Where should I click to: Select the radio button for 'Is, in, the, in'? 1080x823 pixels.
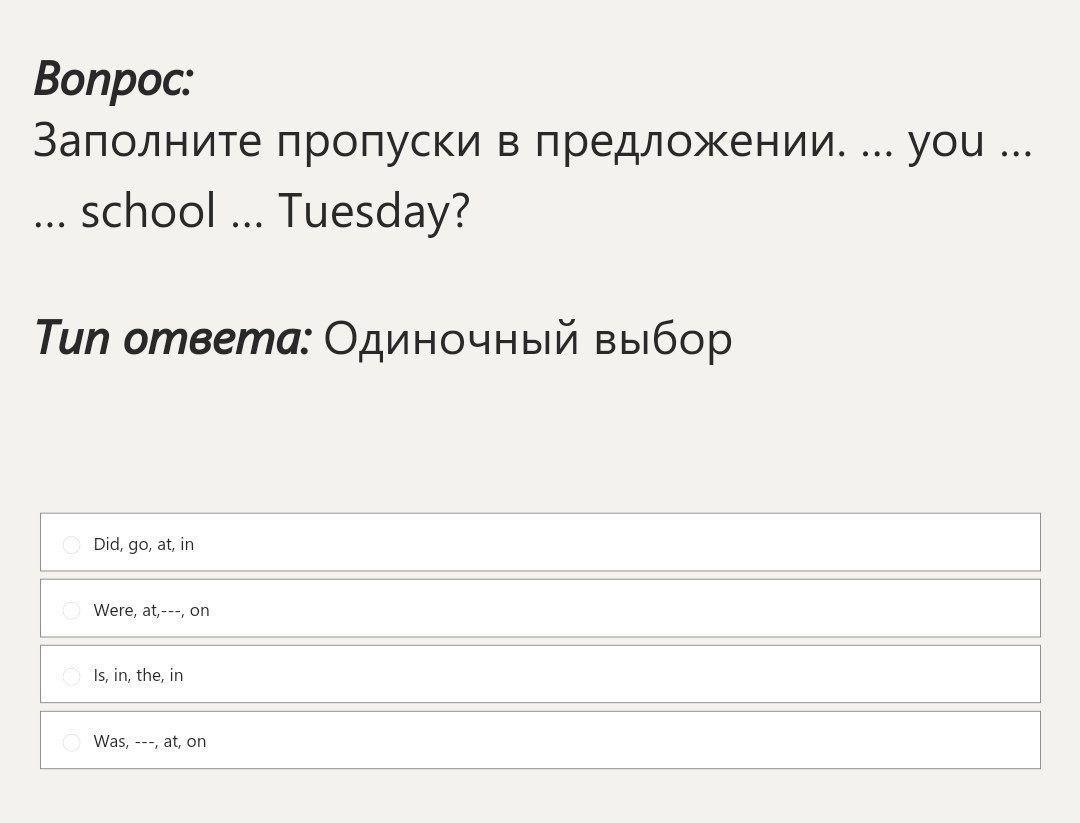tap(71, 677)
